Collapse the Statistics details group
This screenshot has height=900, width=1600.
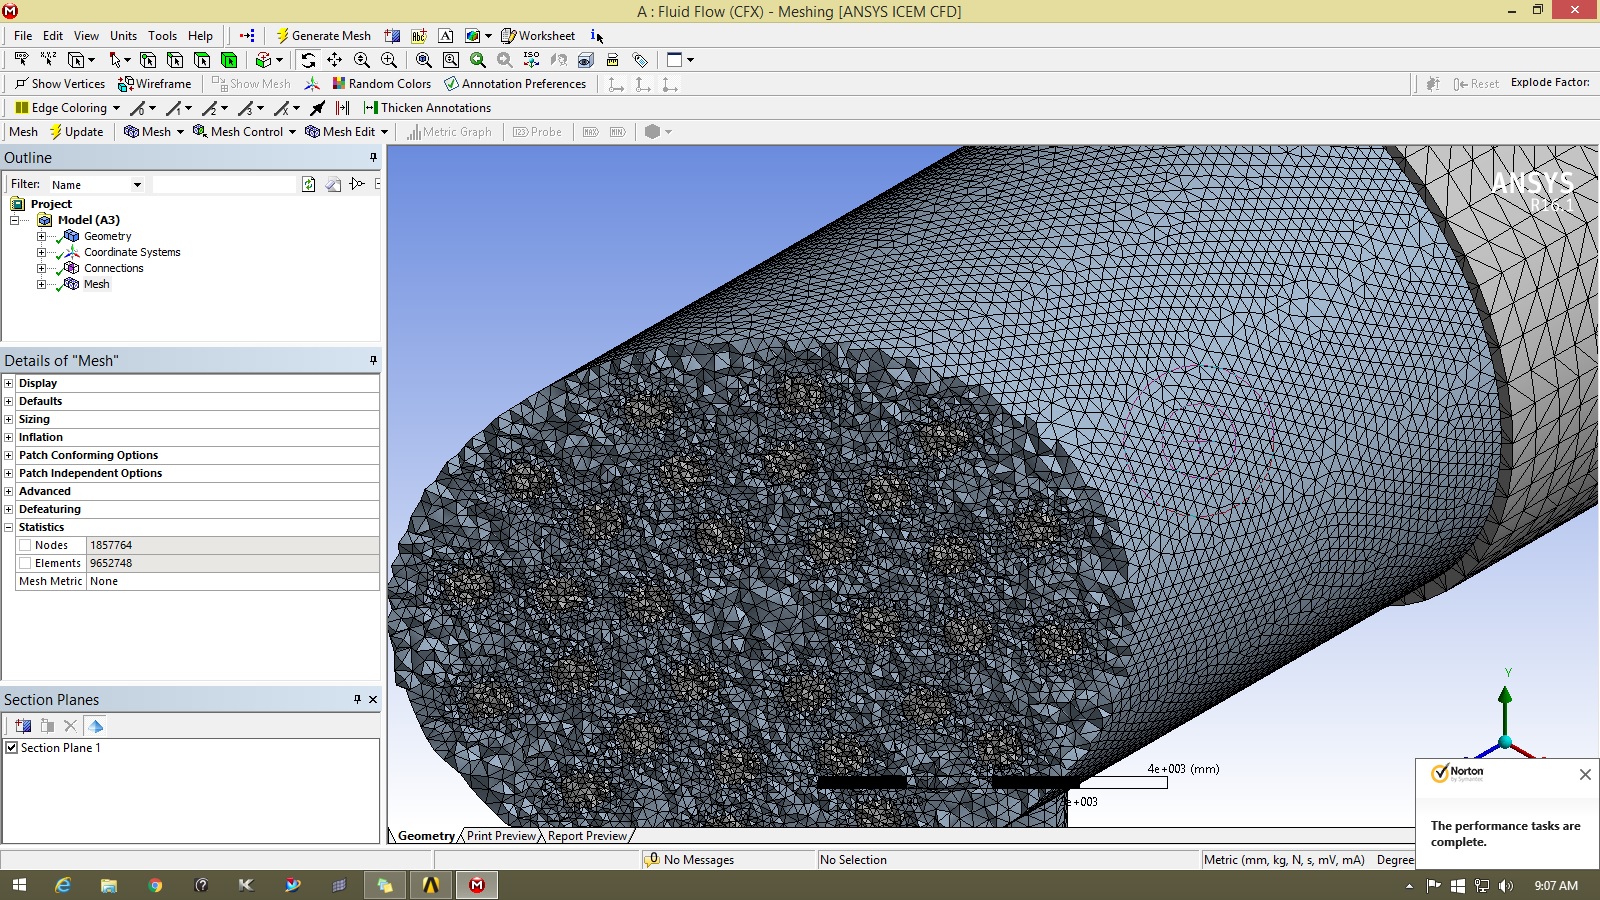point(9,527)
